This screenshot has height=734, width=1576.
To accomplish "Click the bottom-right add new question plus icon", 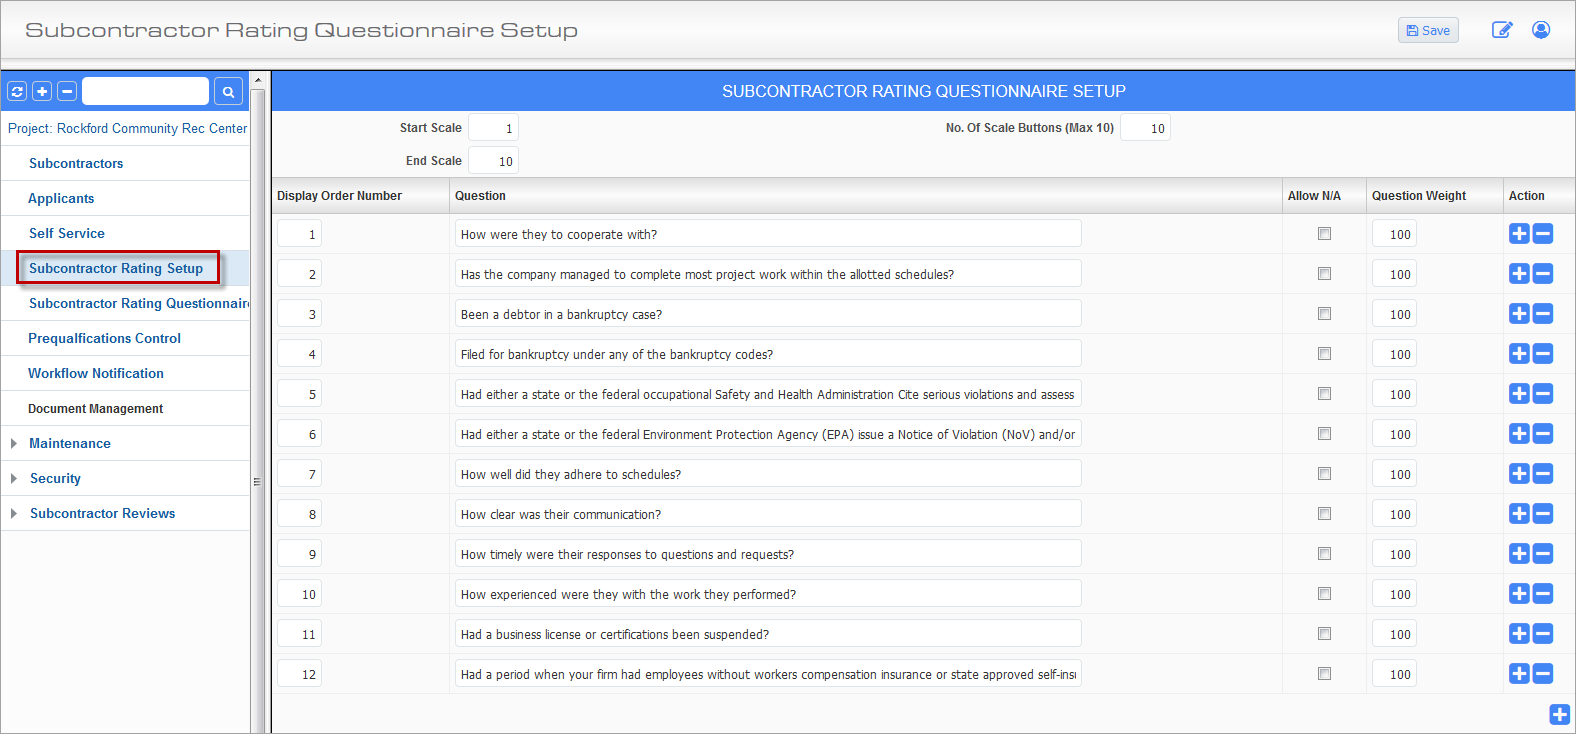I will 1560,714.
